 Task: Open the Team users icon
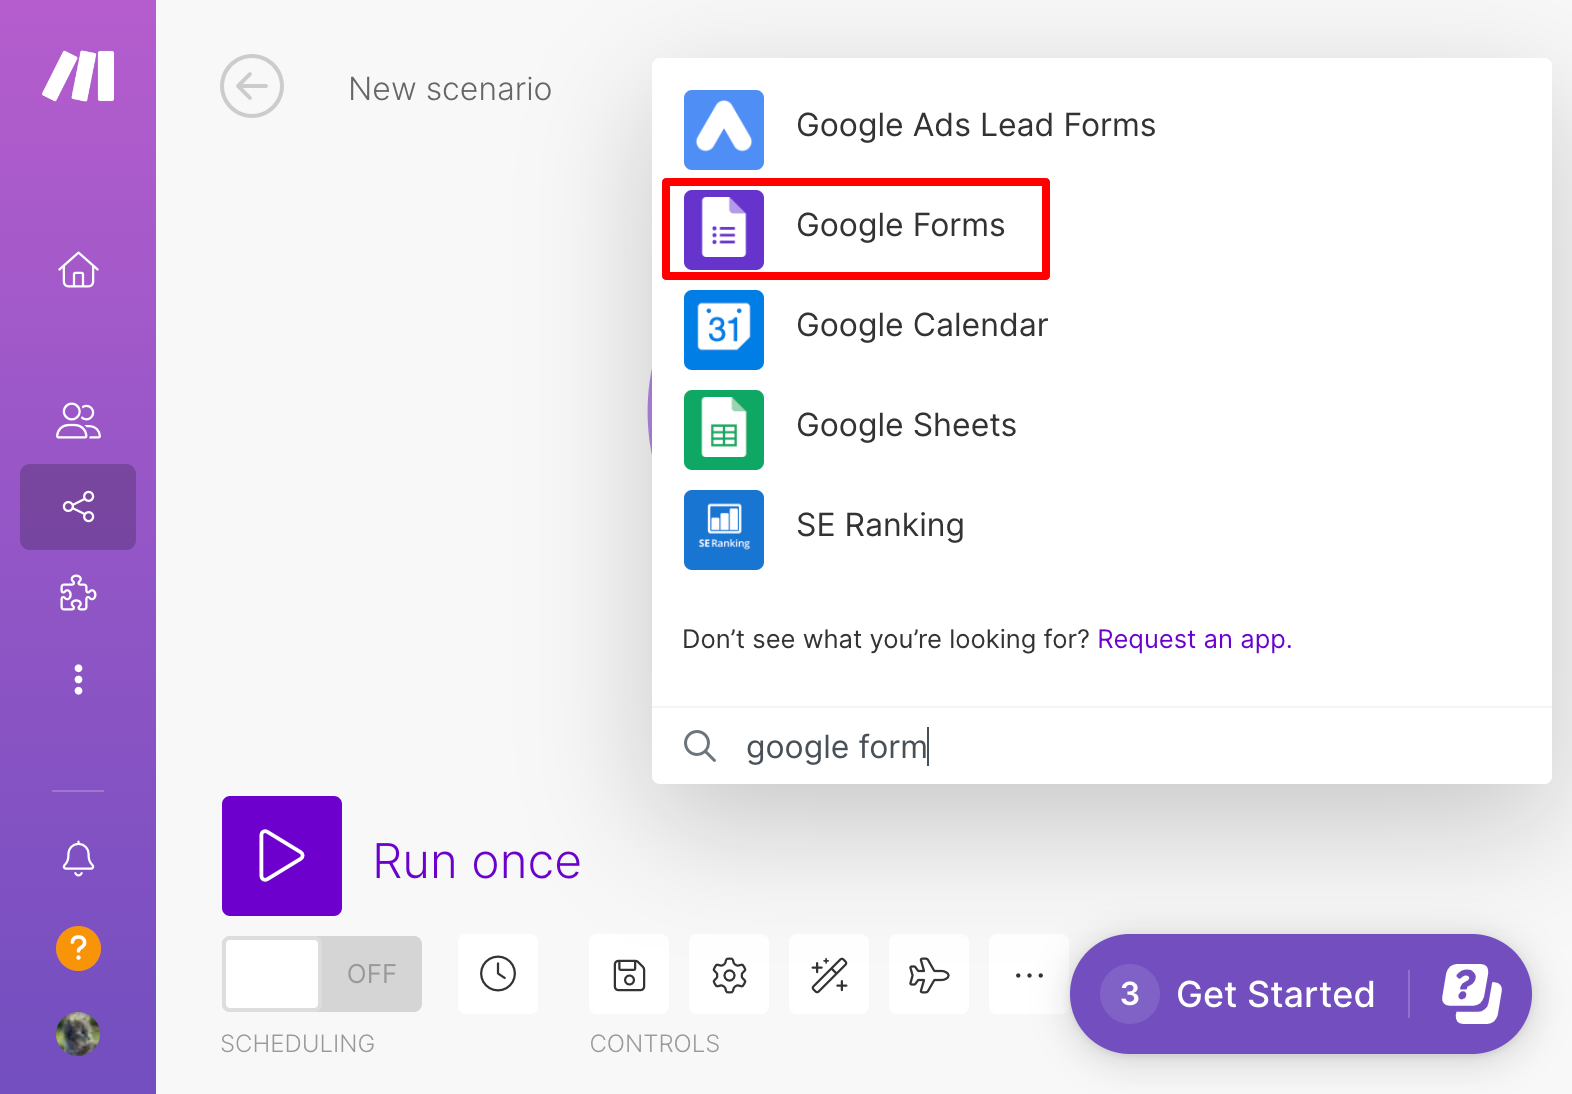(78, 421)
